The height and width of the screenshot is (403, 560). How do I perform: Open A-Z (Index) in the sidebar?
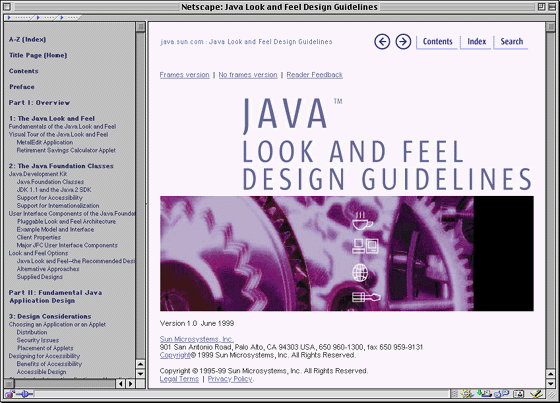(28, 39)
